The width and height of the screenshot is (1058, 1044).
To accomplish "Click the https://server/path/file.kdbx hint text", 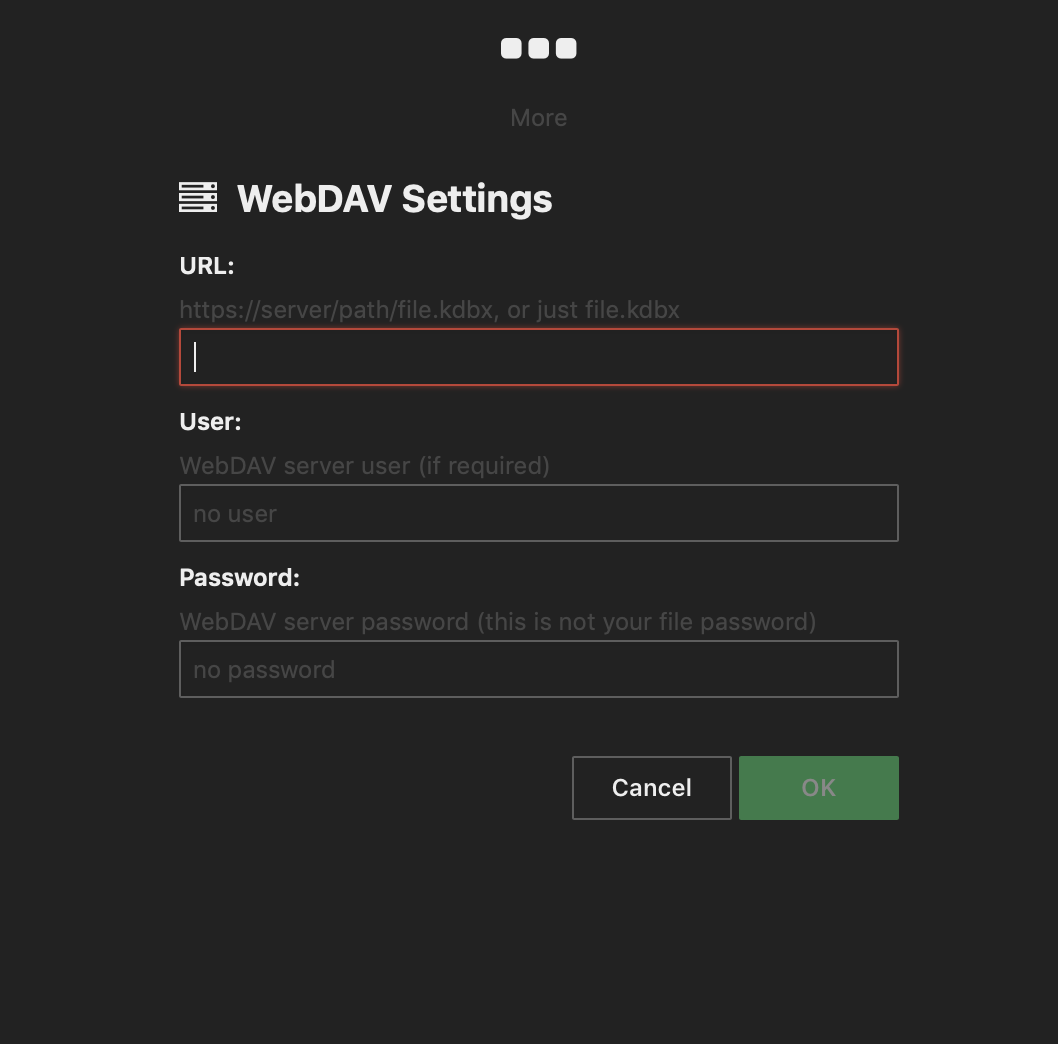I will 428,309.
